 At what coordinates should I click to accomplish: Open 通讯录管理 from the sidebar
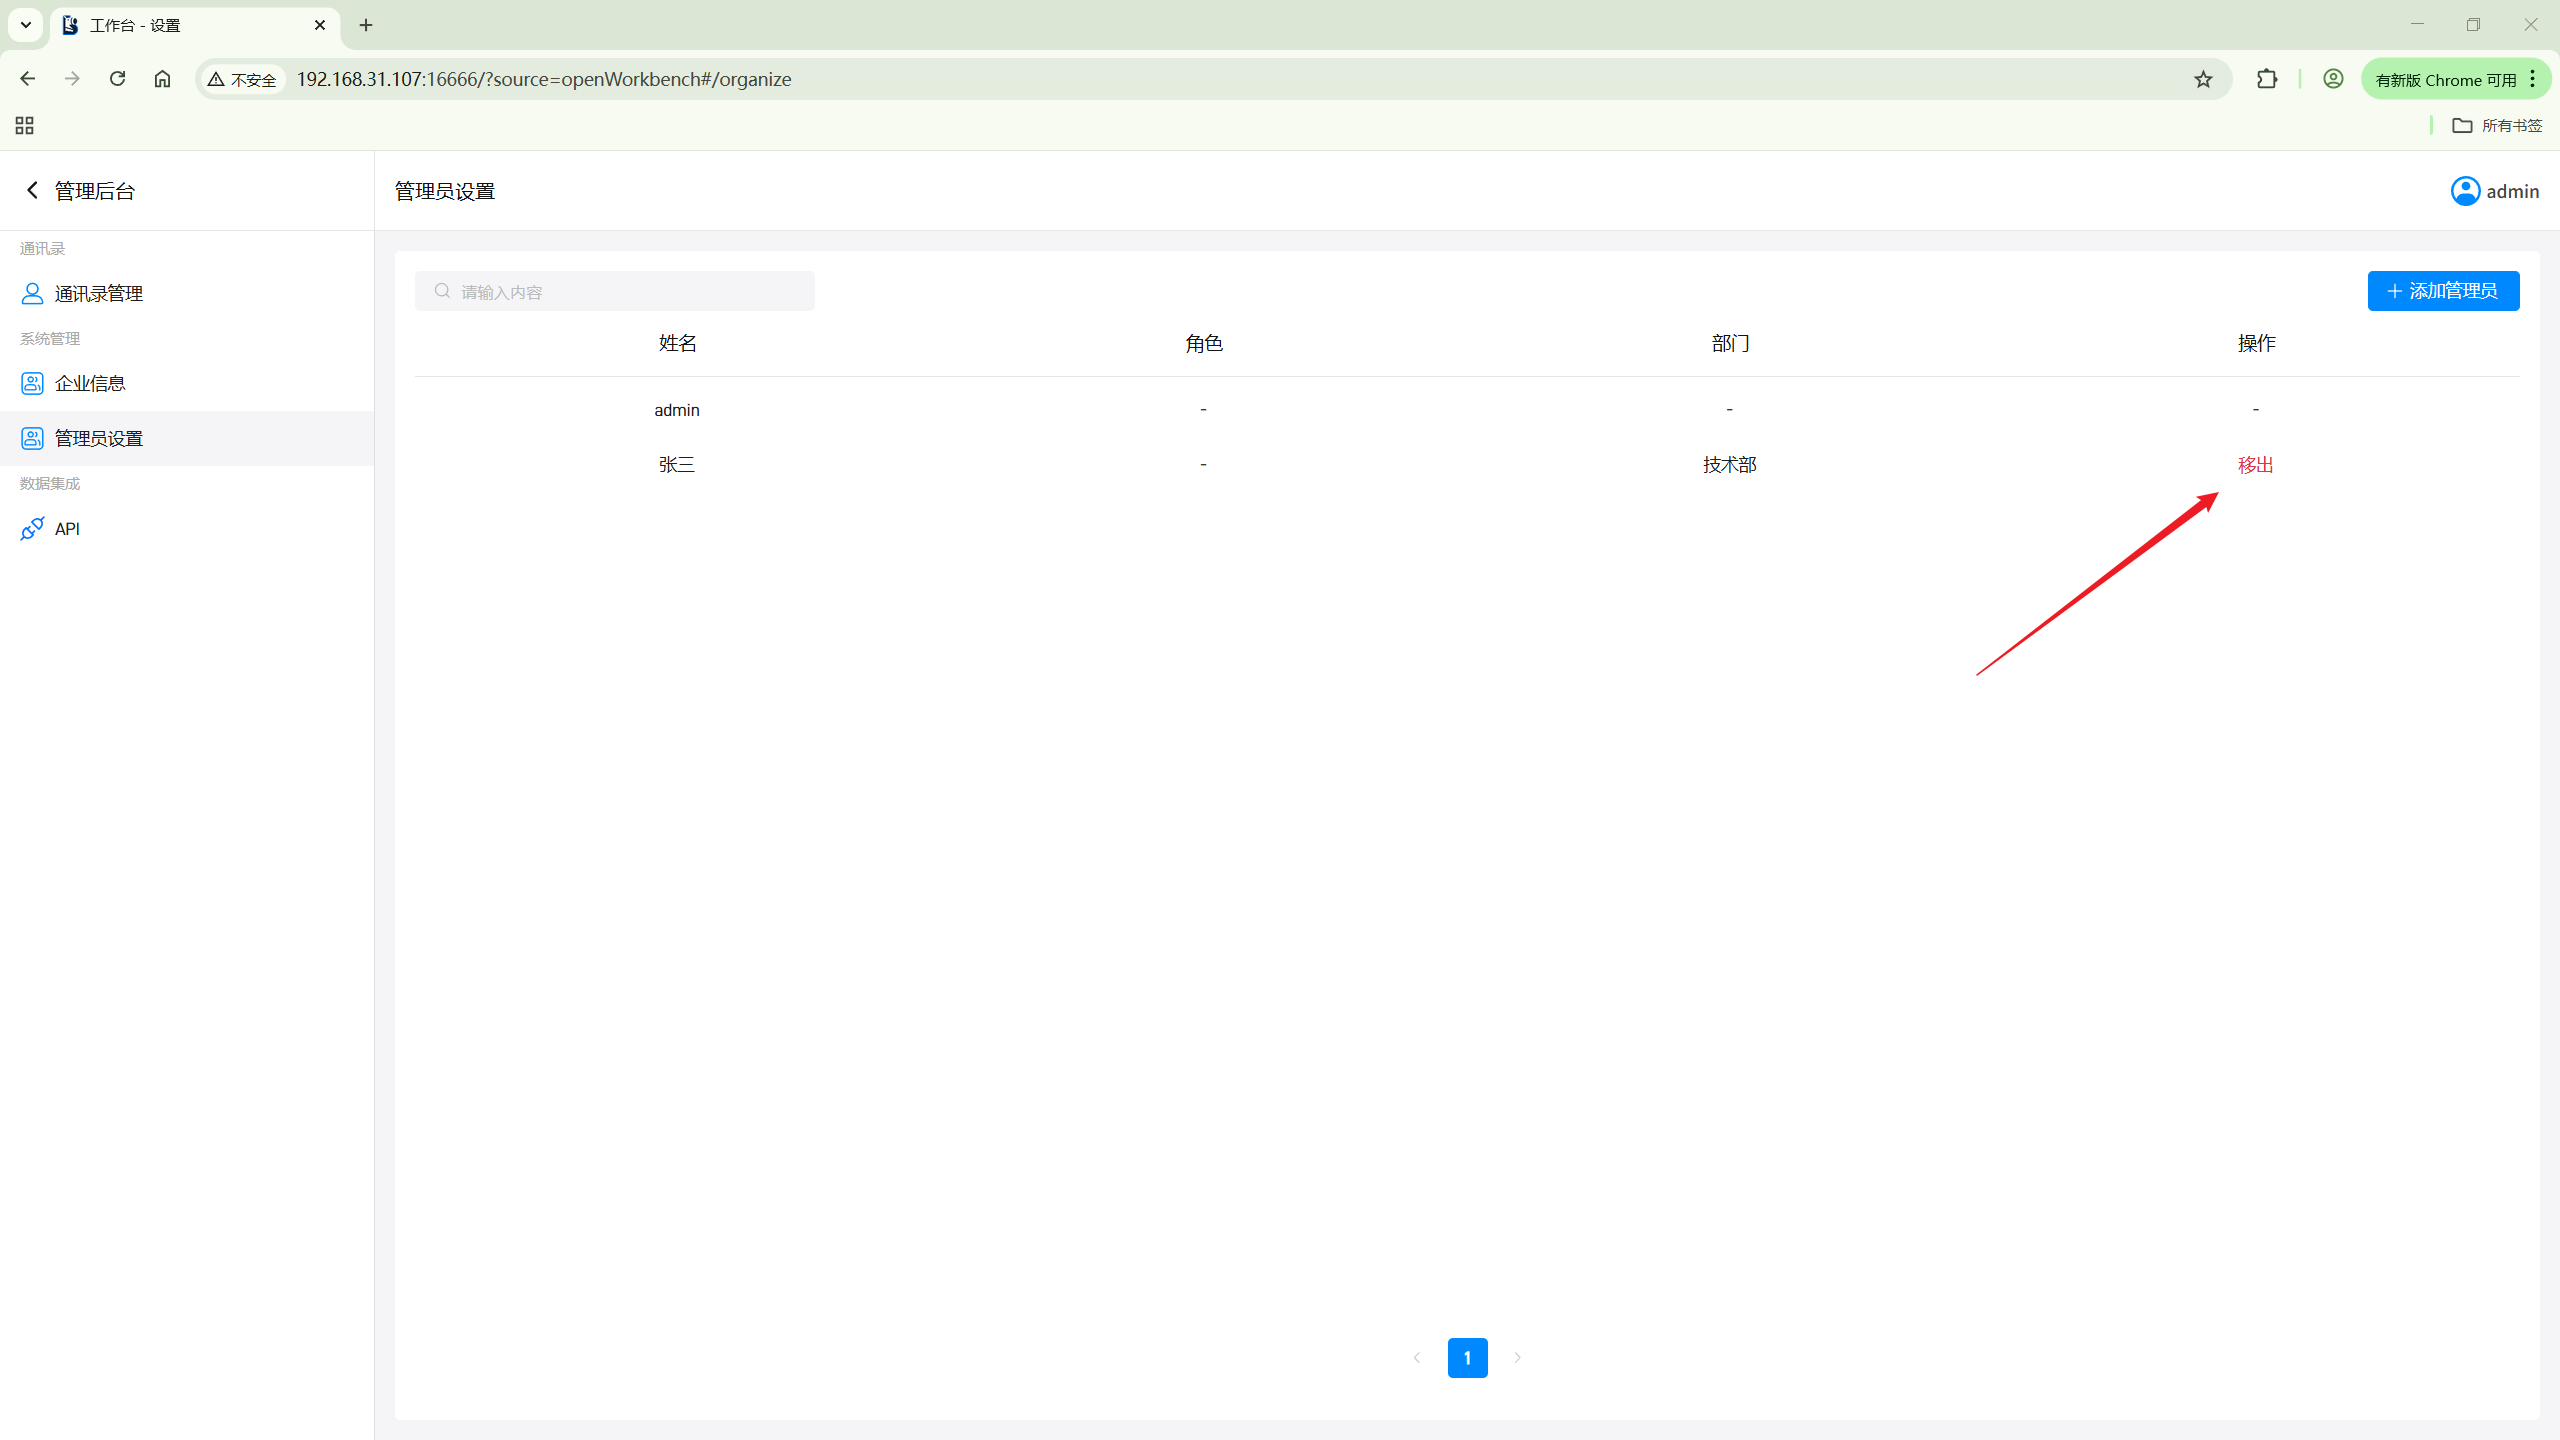pyautogui.click(x=98, y=293)
